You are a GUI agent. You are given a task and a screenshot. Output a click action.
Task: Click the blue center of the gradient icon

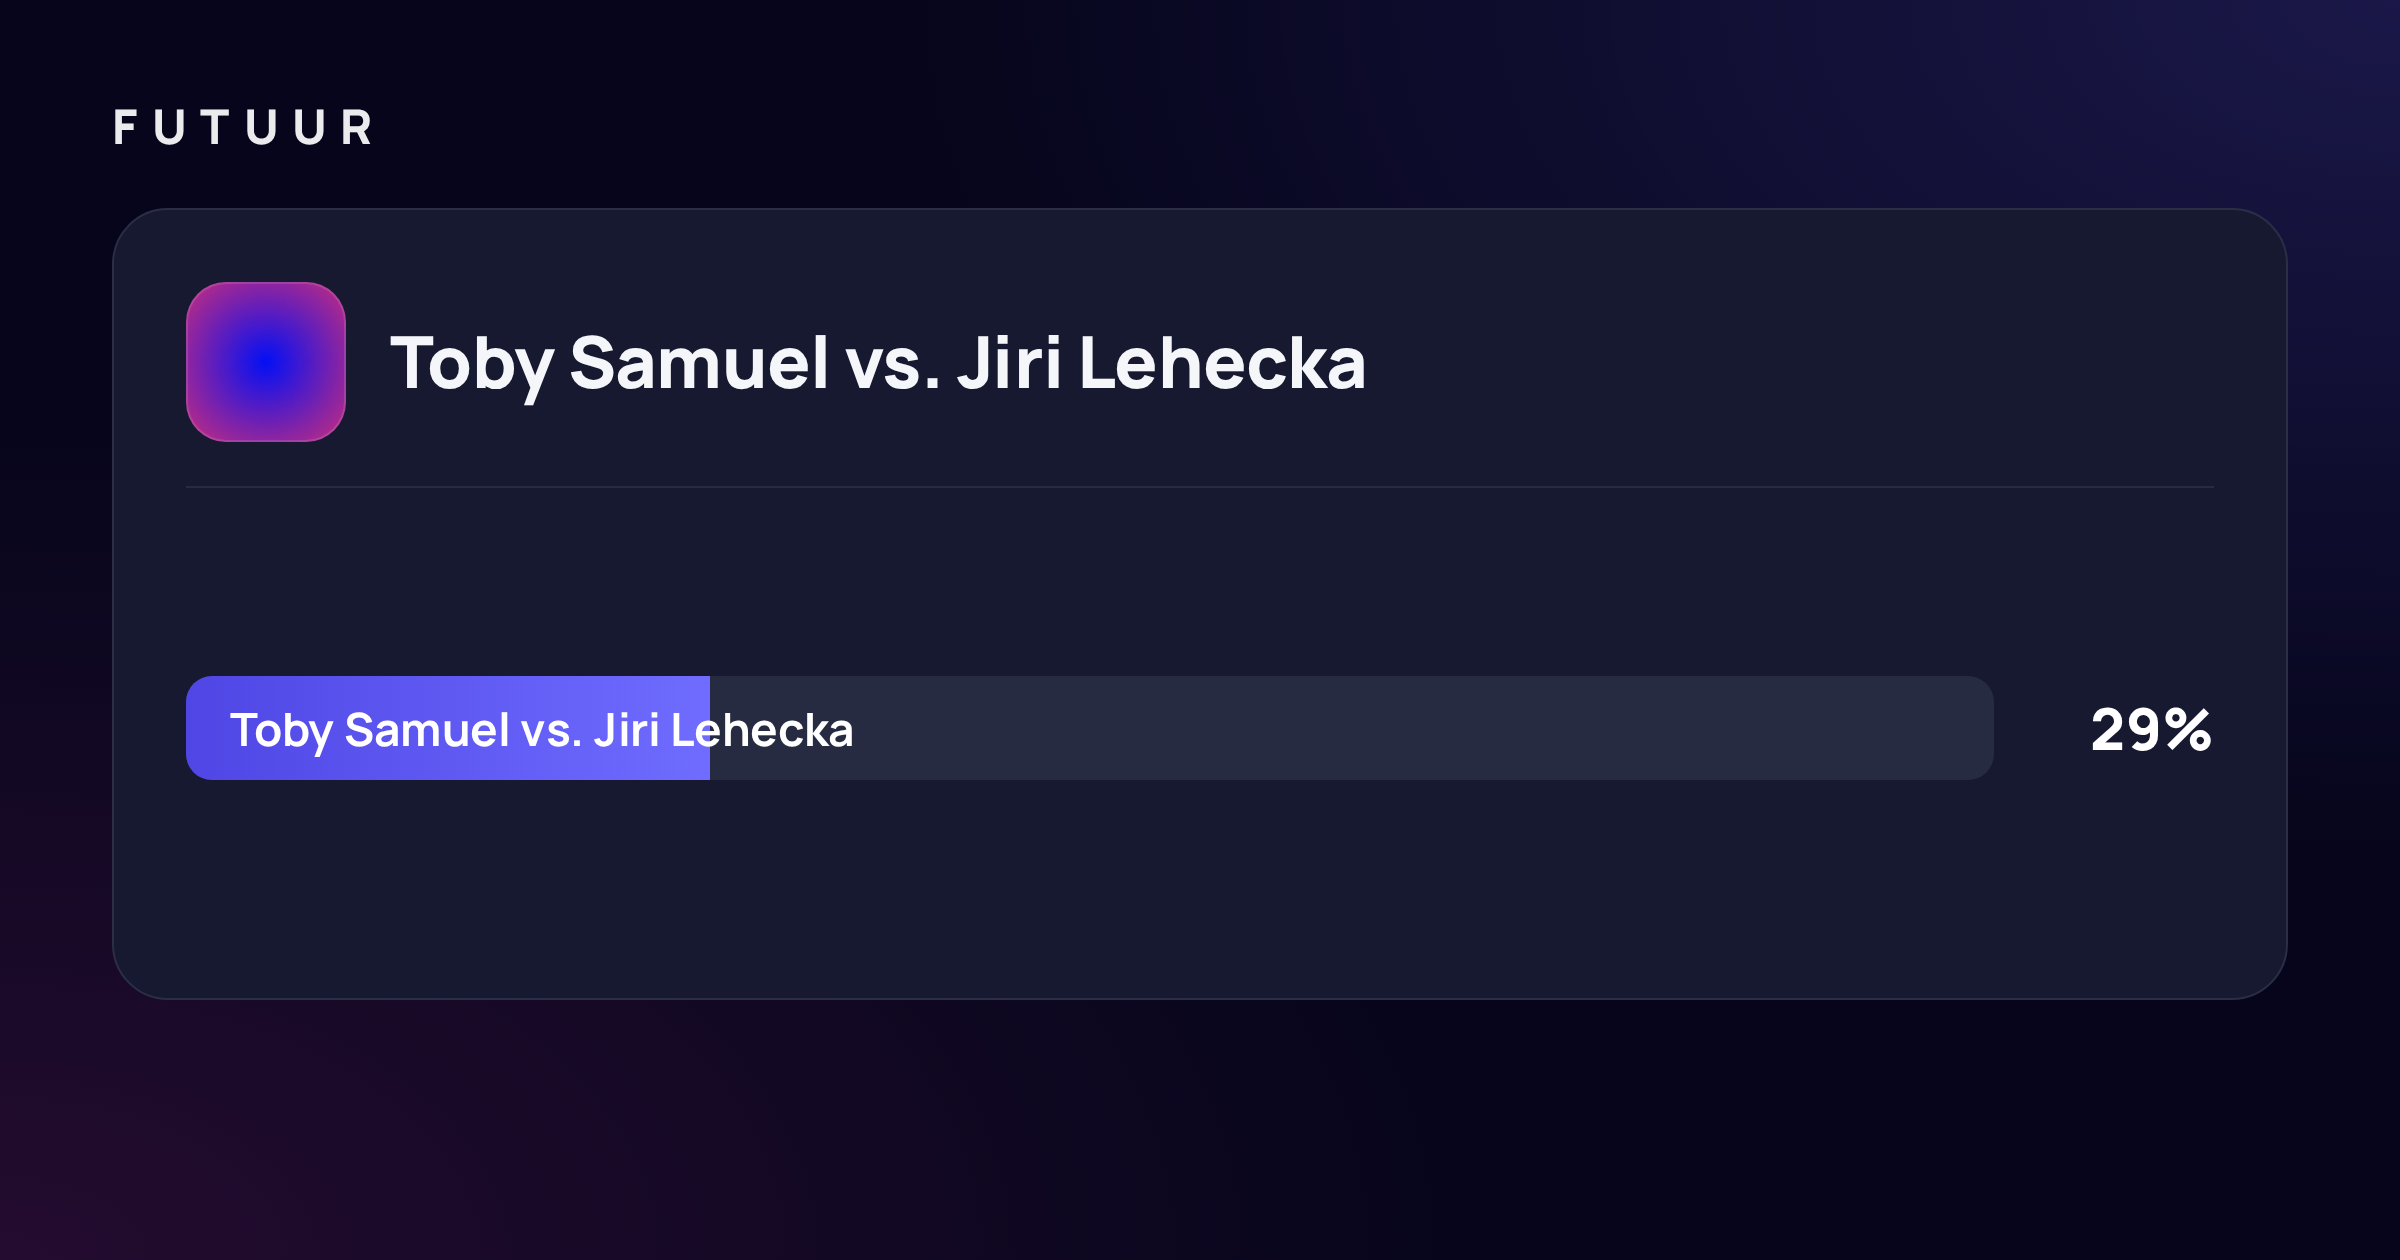[266, 362]
